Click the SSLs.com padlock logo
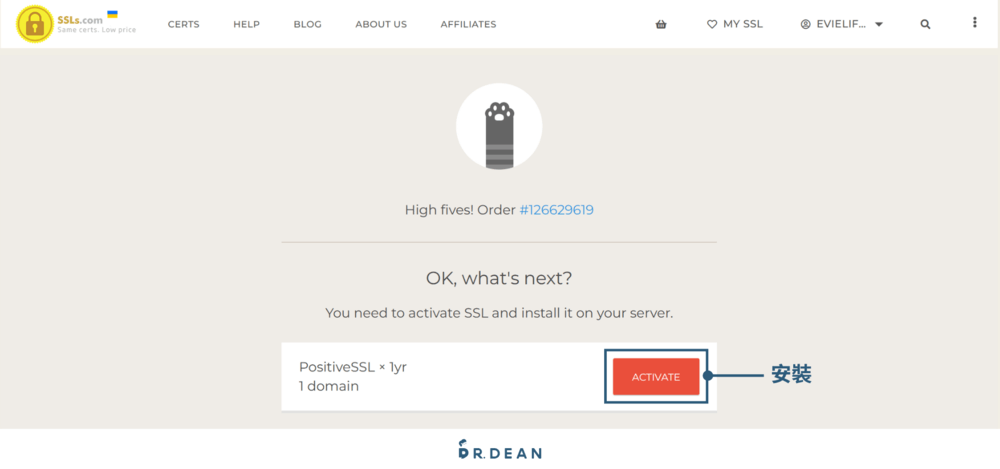Image resolution: width=1000 pixels, height=469 pixels. [x=34, y=24]
